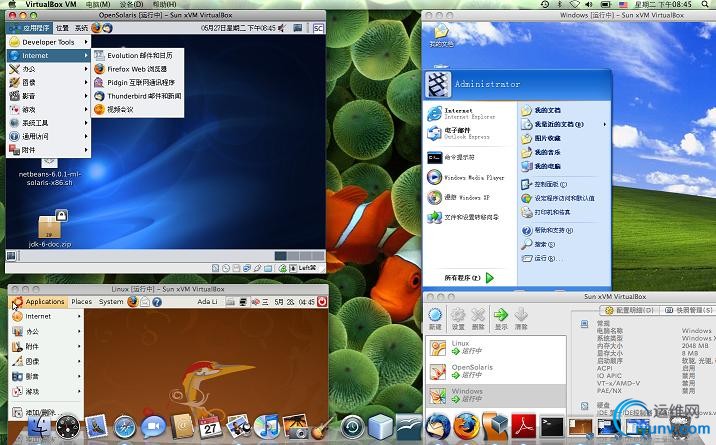Click the Thunderbird launcher in OpenSolaris top panel
The image size is (716, 445).
[x=107, y=28]
